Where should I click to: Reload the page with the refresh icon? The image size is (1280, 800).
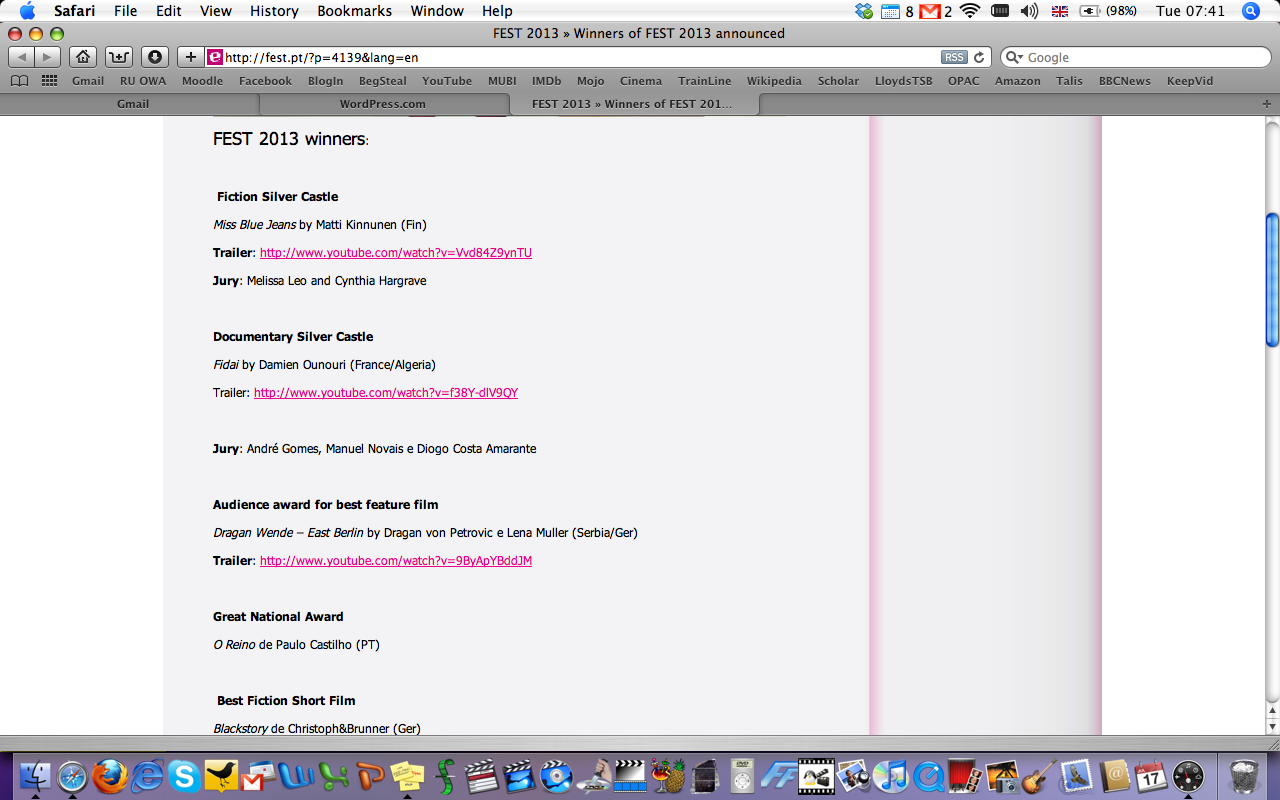click(x=980, y=57)
